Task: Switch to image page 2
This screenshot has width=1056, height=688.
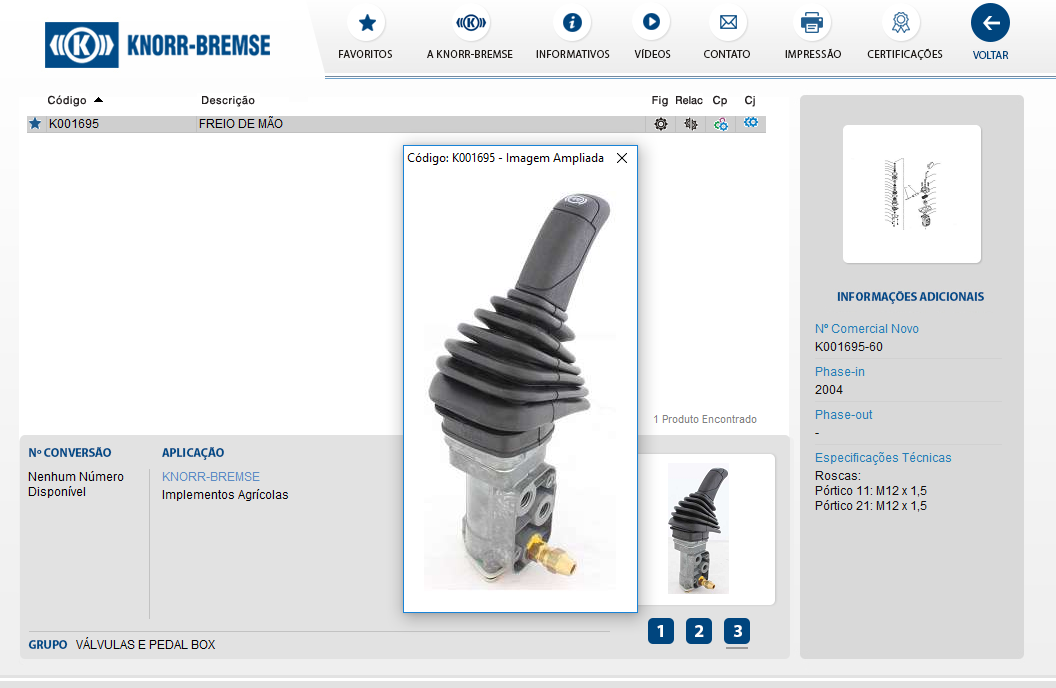Action: (x=699, y=631)
